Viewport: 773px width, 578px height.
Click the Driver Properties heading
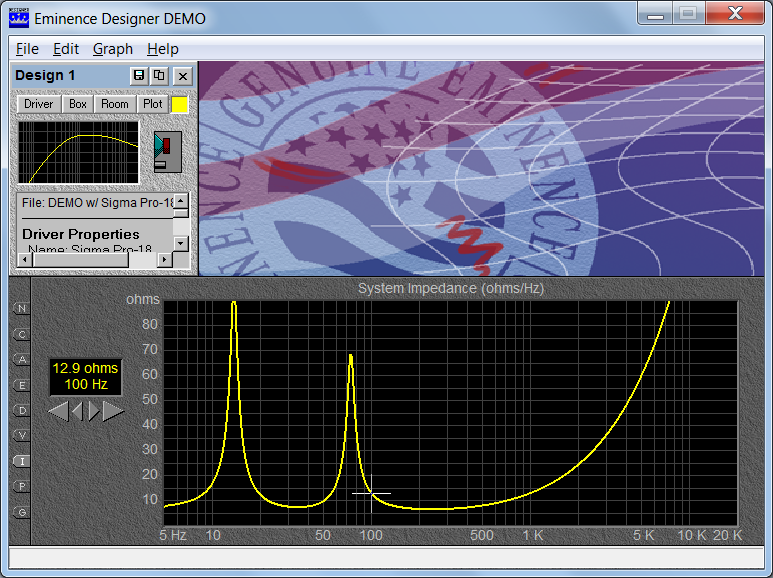tap(81, 234)
